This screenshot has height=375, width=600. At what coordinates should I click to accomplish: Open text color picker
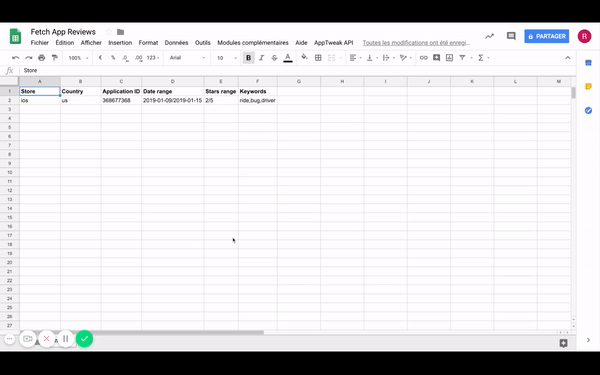pyautogui.click(x=288, y=58)
